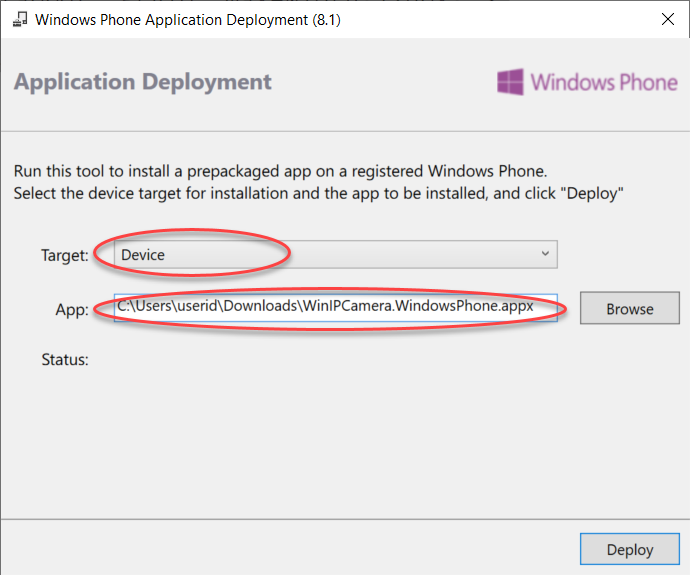
Task: Browse for an app package file
Action: click(630, 308)
